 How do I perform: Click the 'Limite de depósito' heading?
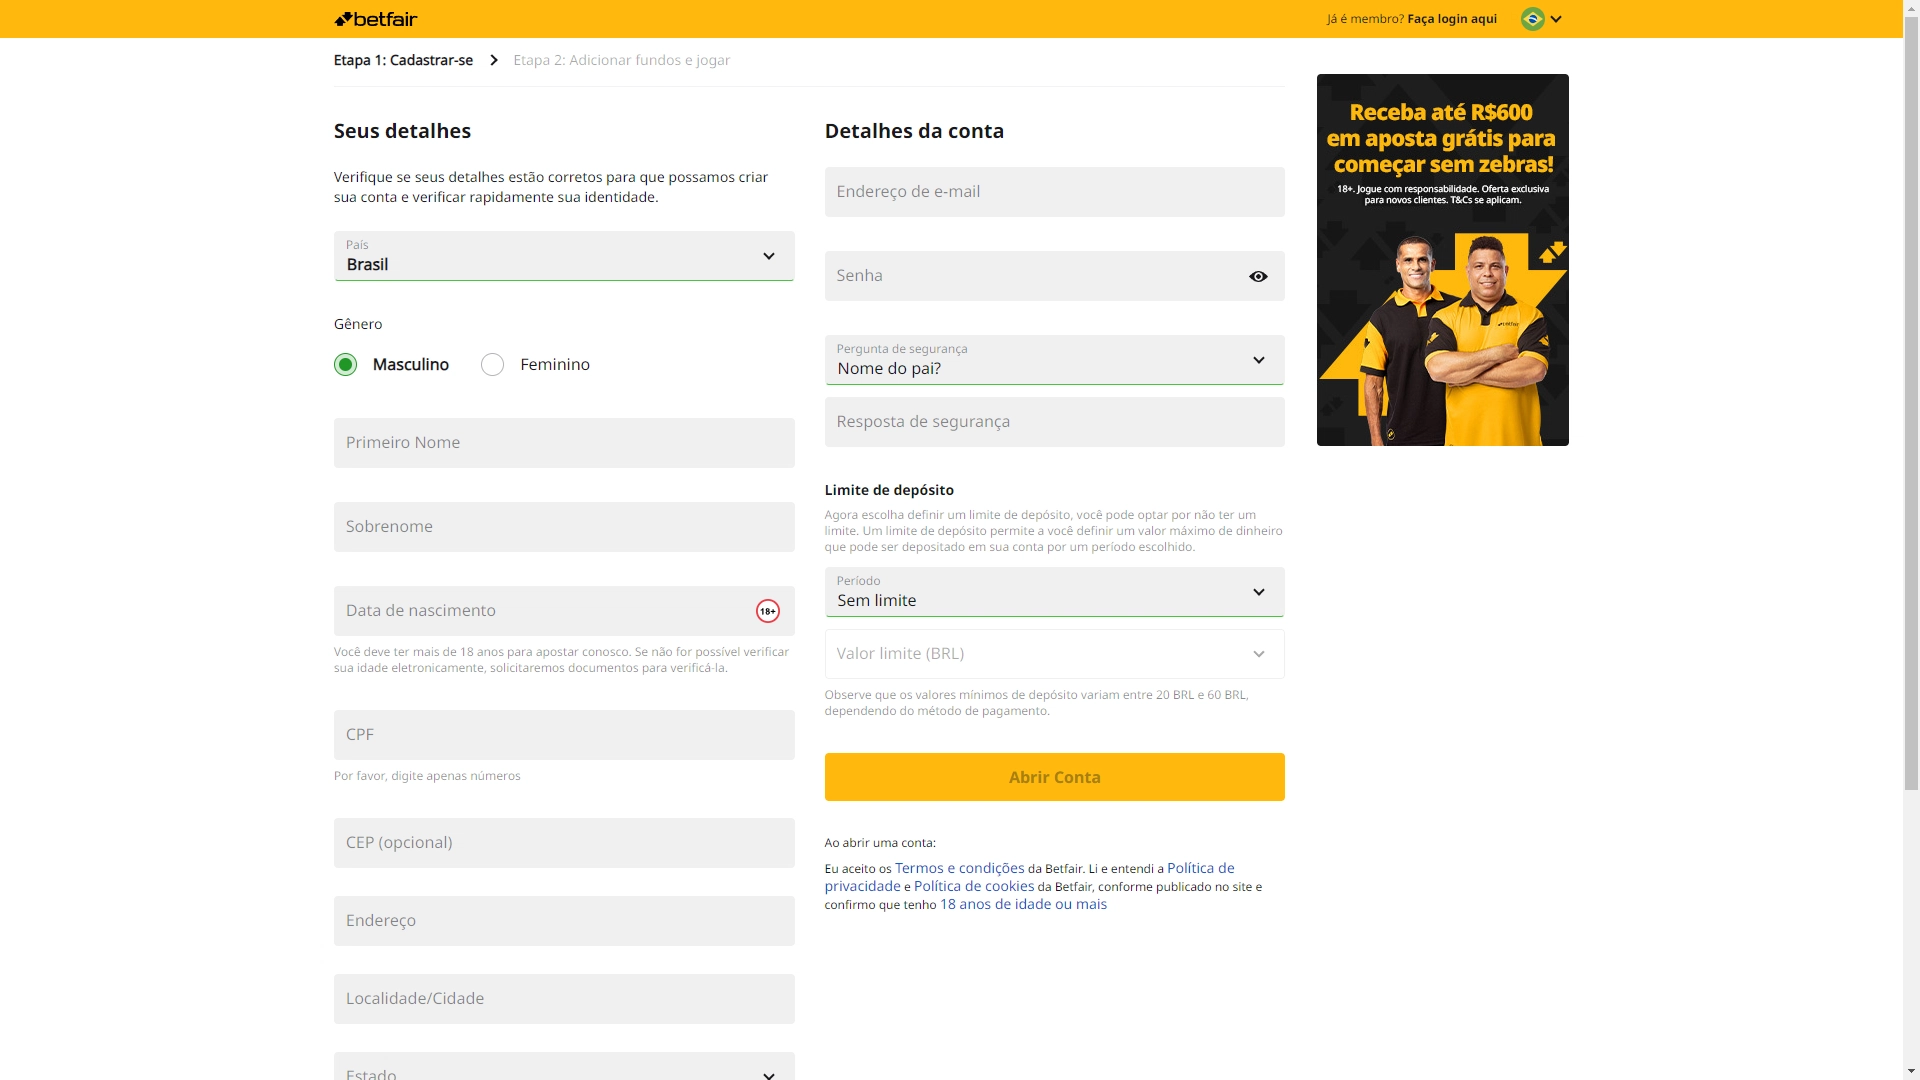(889, 490)
